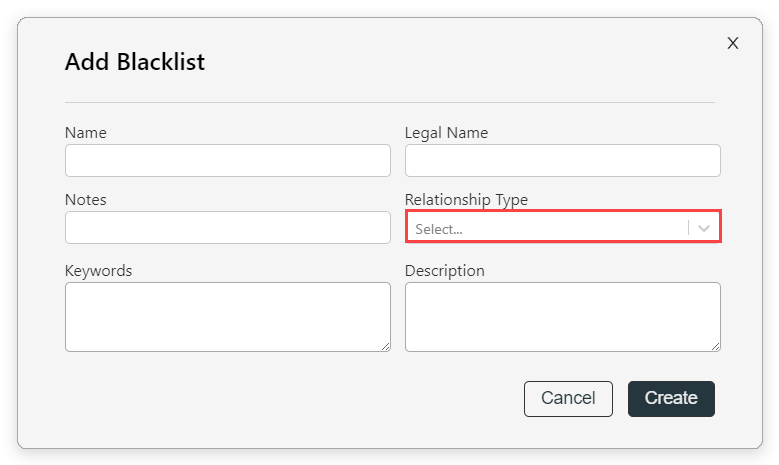Click the Keywords field label
The height and width of the screenshot is (465, 779).
click(x=98, y=271)
